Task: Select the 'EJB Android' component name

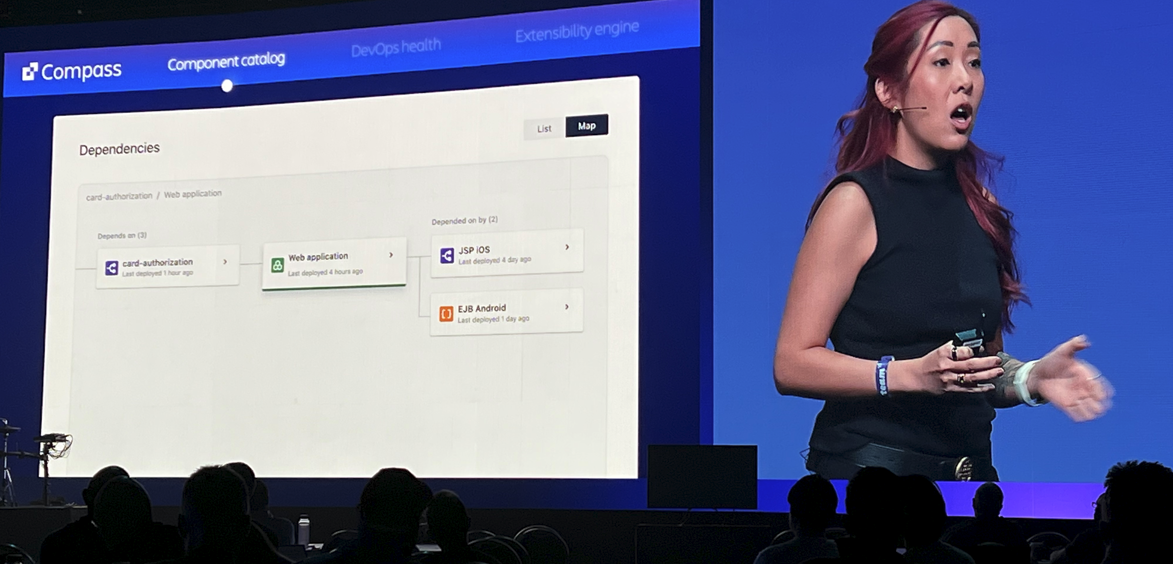Action: pyautogui.click(x=482, y=308)
